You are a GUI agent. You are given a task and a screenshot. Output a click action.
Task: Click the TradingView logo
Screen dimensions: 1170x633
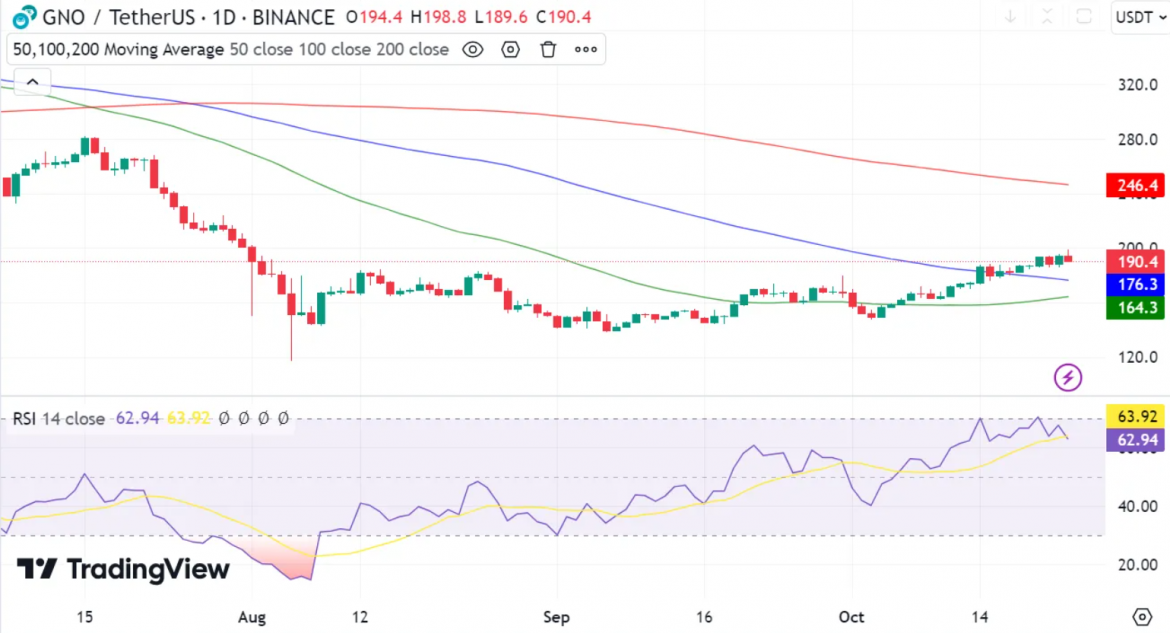(x=124, y=569)
